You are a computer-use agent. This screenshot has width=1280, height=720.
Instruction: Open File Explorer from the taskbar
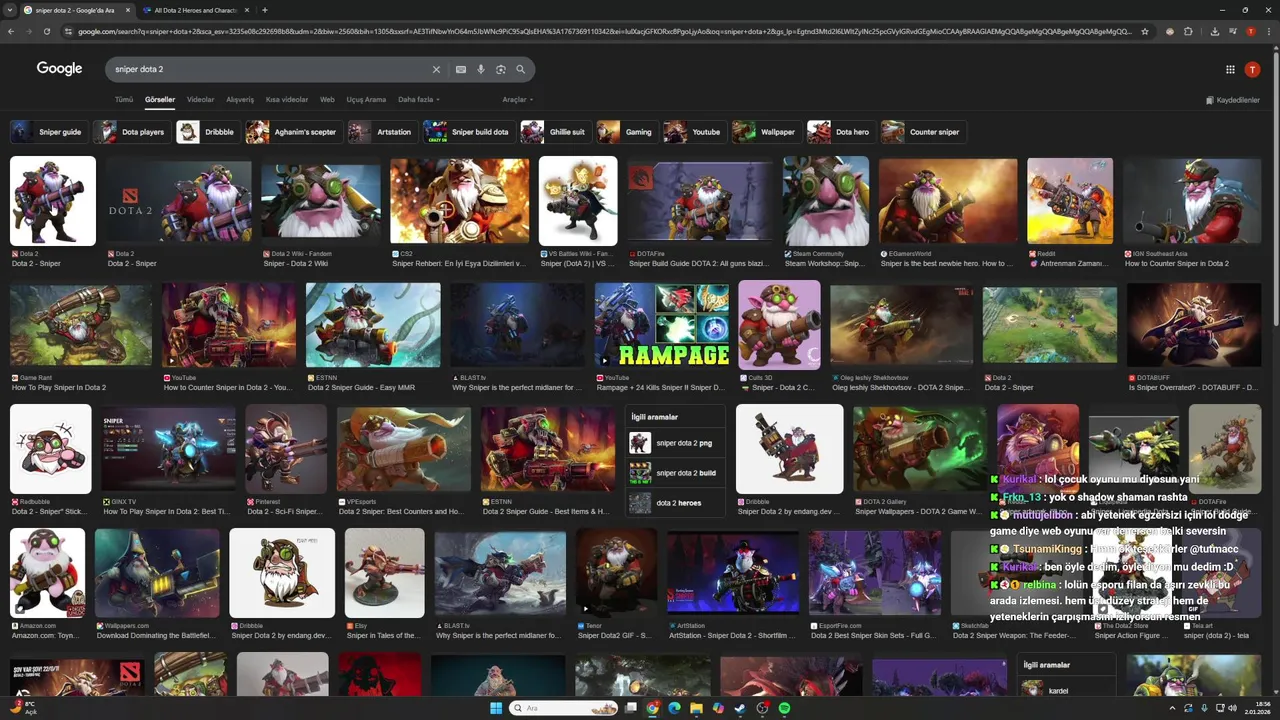(696, 708)
